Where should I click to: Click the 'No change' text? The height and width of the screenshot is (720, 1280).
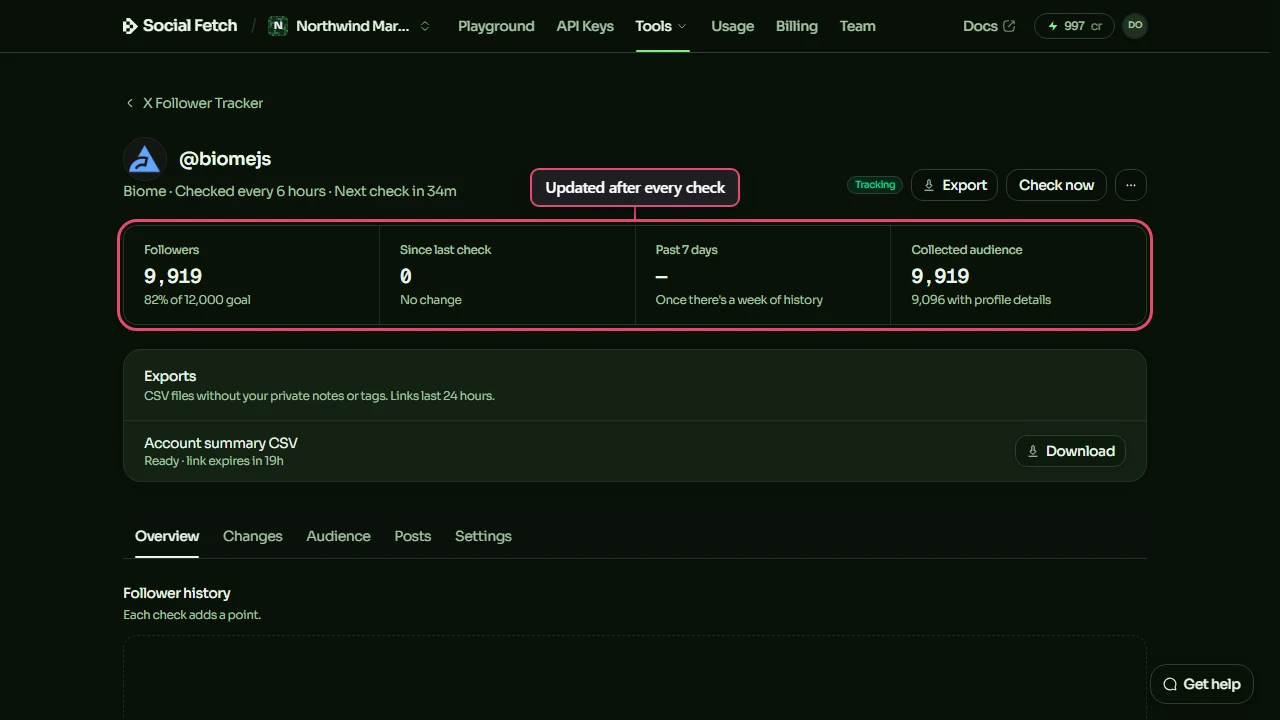(431, 300)
